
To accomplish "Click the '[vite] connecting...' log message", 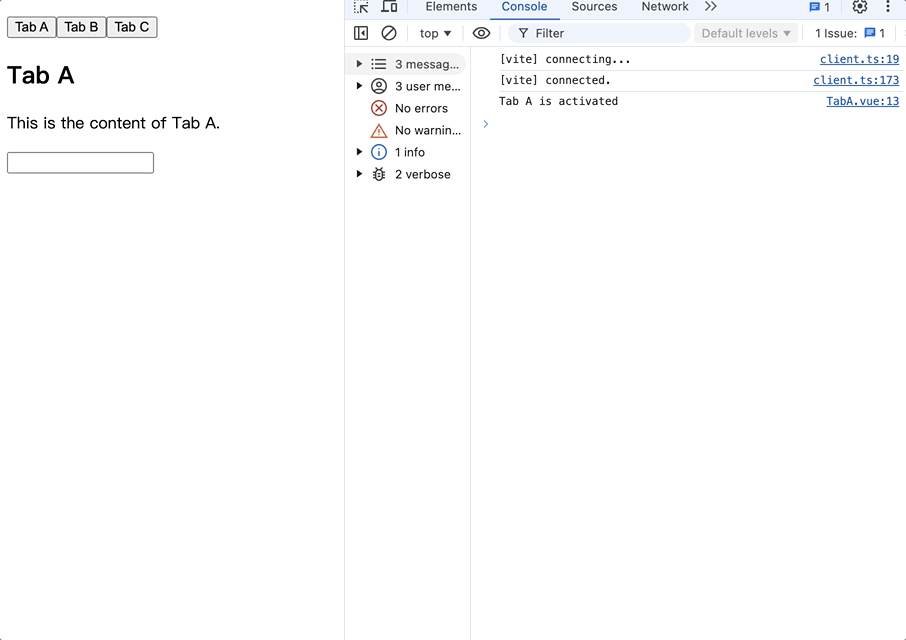I will coord(565,59).
